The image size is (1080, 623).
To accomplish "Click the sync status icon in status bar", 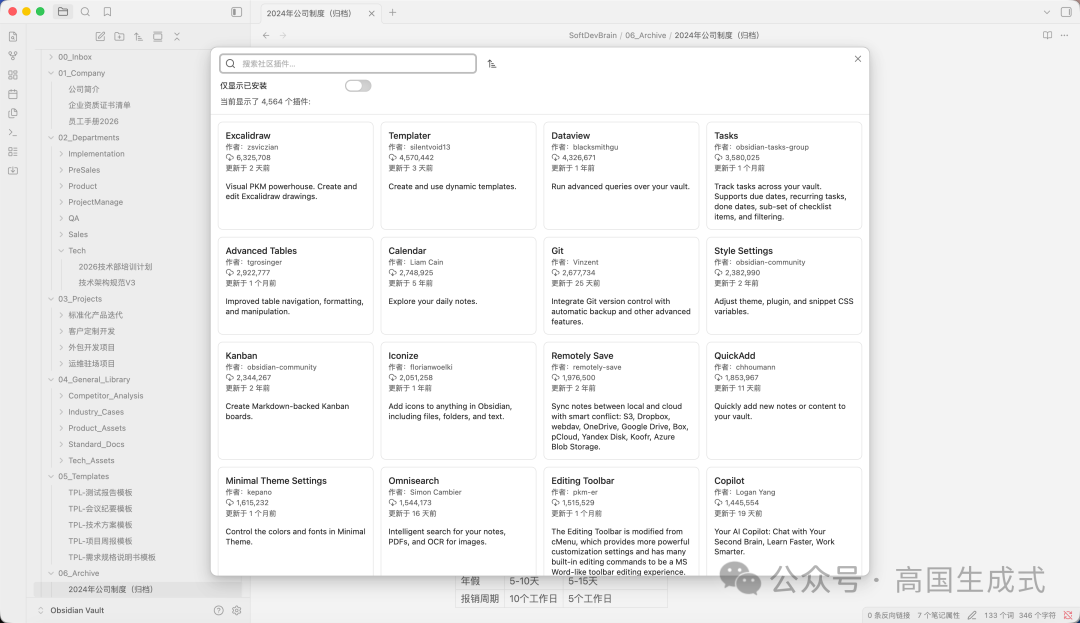I will [1068, 615].
